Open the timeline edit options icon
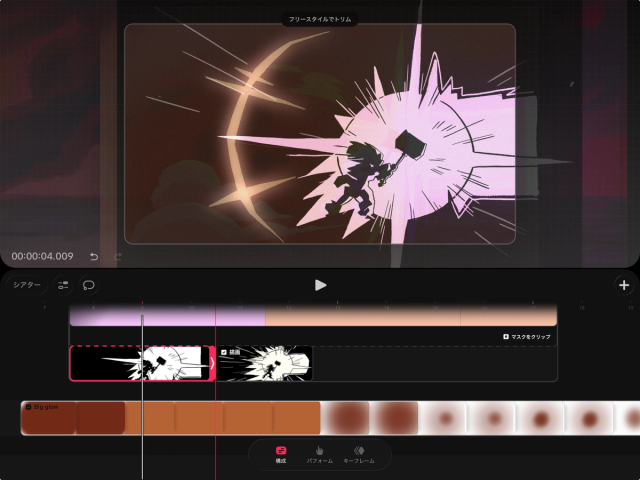 pyautogui.click(x=63, y=285)
